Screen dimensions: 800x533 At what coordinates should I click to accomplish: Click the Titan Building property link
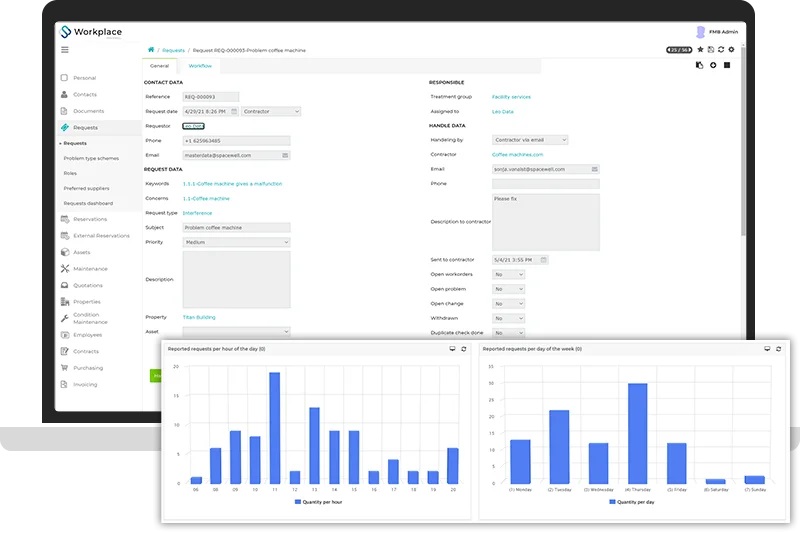click(x=199, y=317)
